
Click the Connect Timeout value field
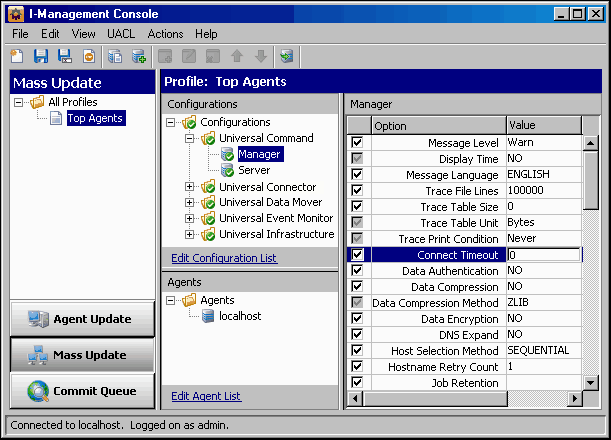542,255
